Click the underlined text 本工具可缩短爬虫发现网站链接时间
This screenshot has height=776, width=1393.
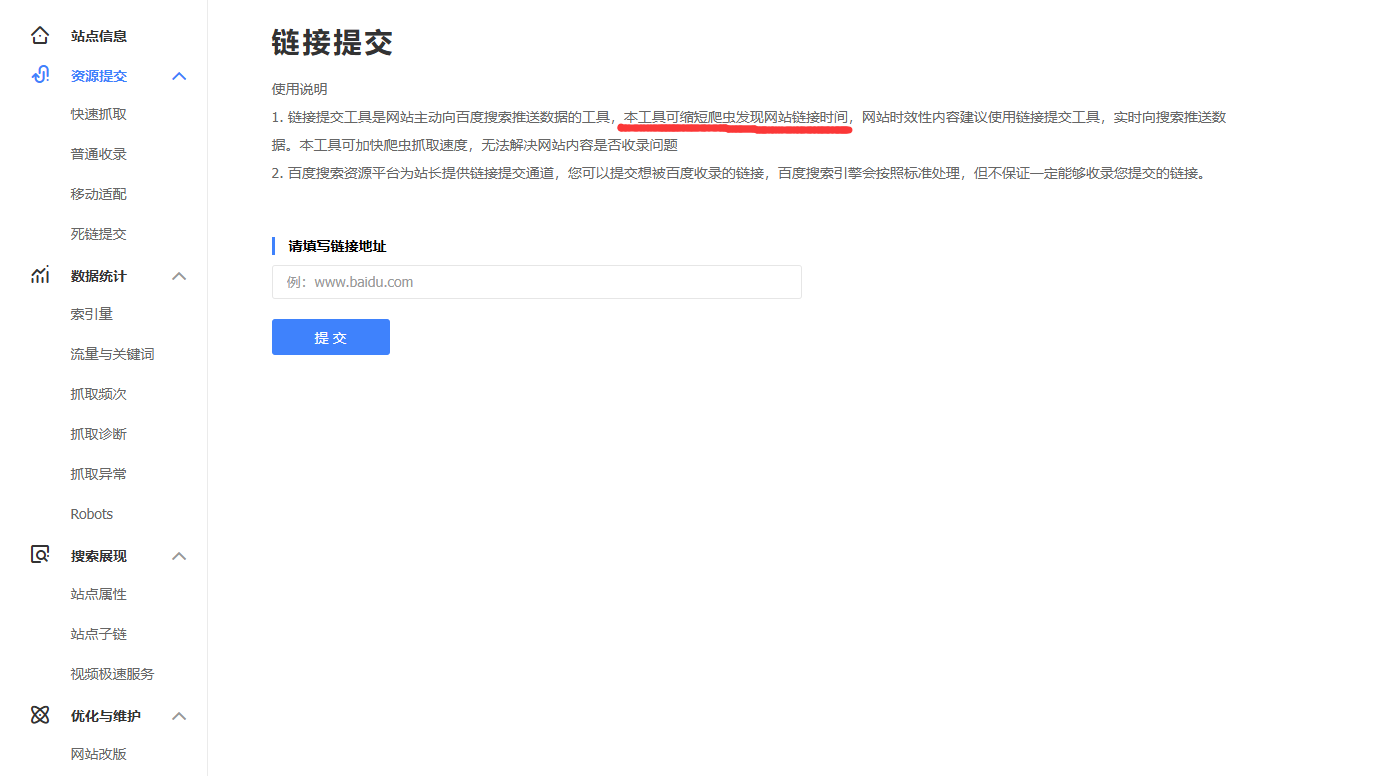pos(735,117)
